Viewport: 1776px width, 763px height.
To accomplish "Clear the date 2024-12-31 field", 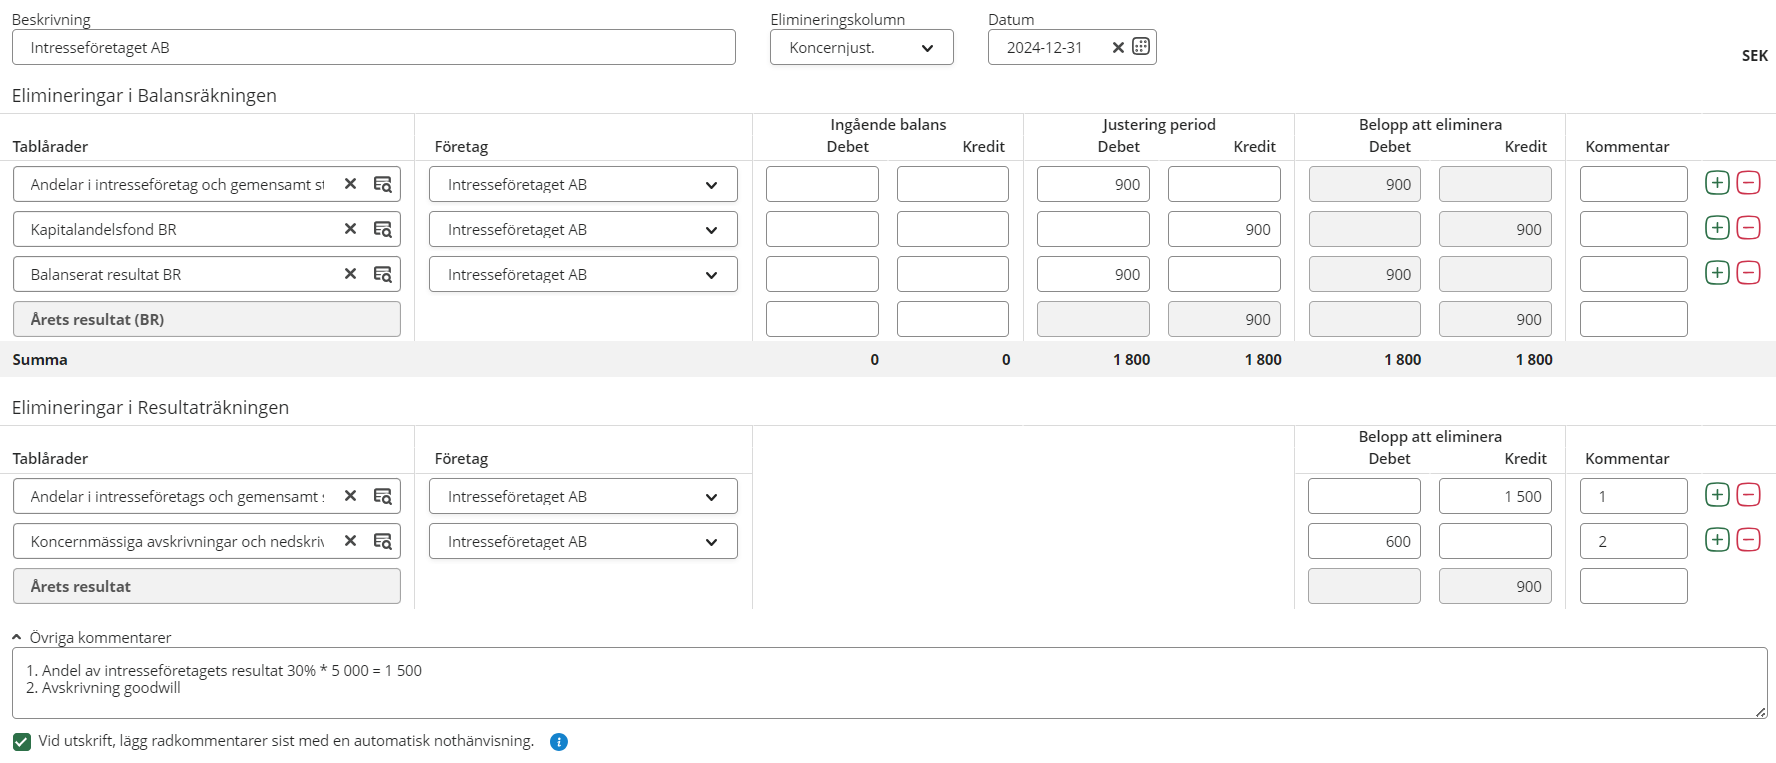I will [1118, 47].
